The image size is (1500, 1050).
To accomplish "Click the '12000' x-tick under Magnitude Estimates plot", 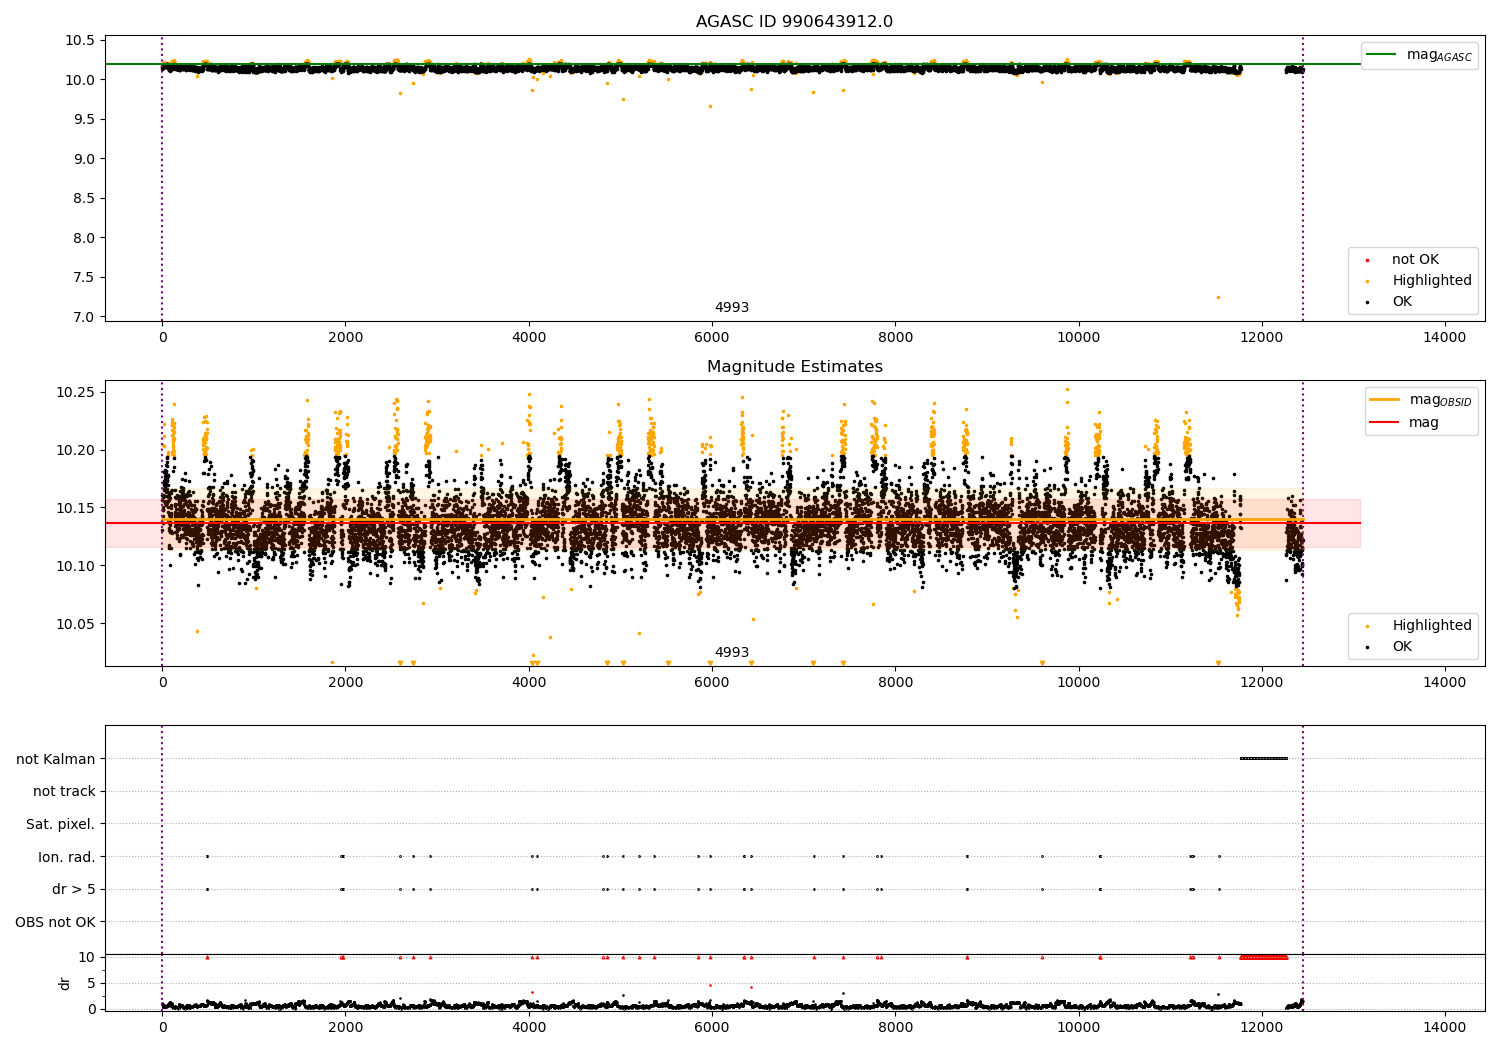I will 1262,683.
